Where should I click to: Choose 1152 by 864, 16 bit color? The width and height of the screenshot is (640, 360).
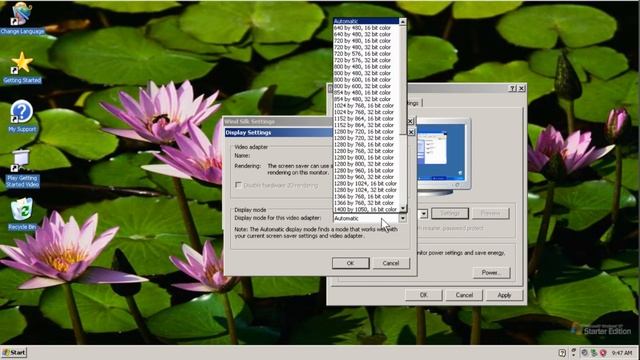coord(366,118)
